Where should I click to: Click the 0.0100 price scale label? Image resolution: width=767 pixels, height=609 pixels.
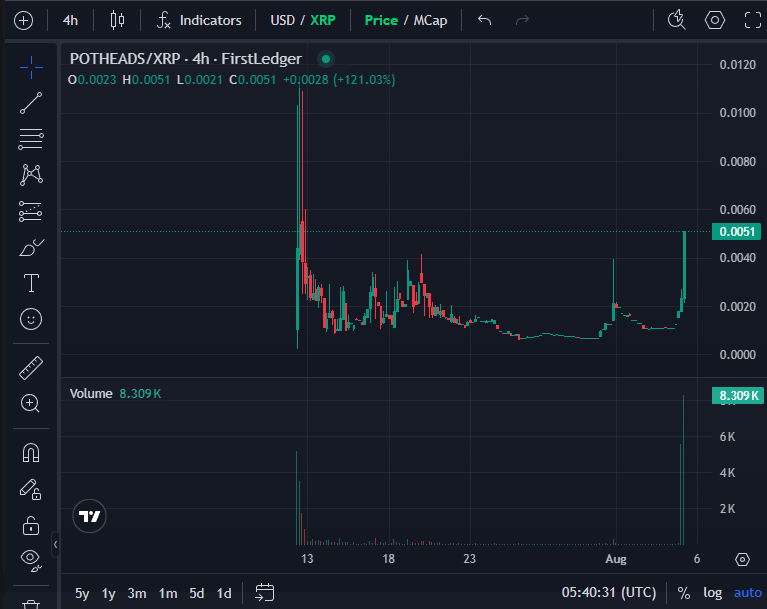[x=738, y=113]
